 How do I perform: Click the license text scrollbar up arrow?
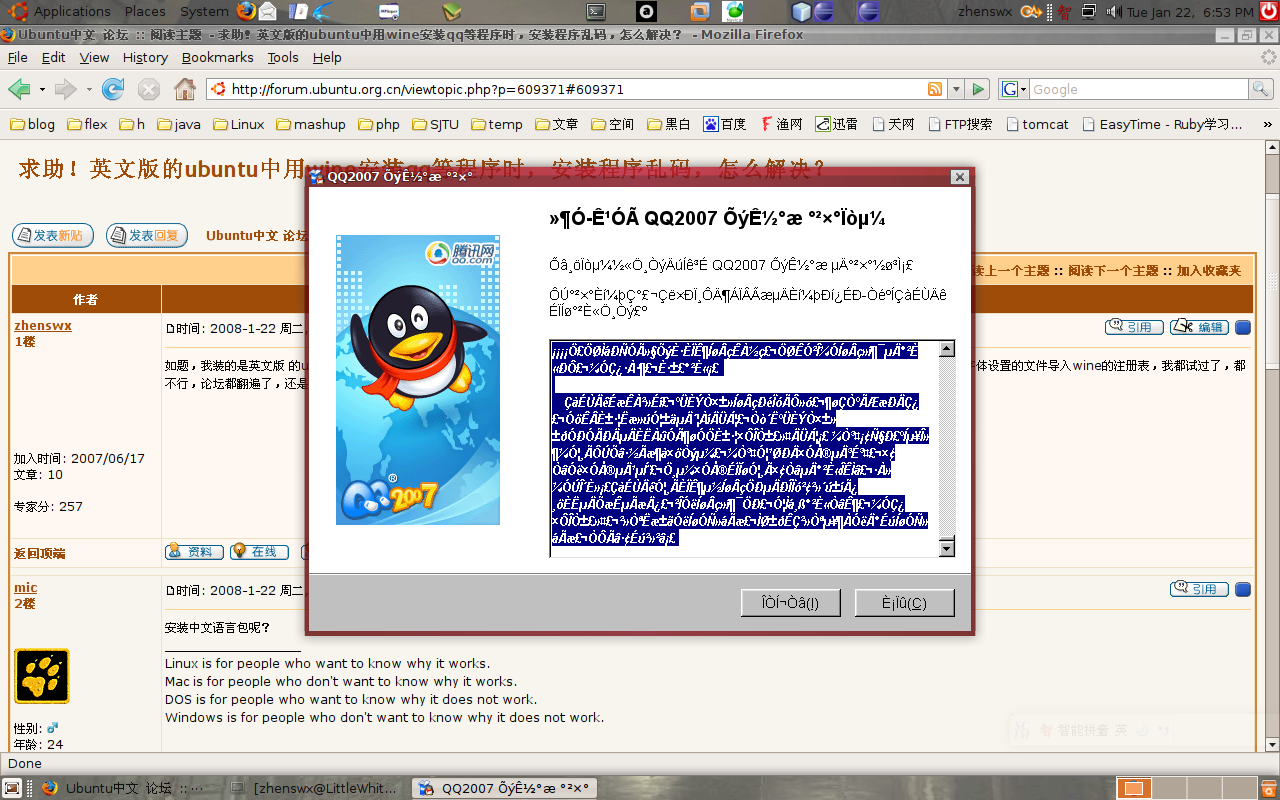pyautogui.click(x=947, y=349)
